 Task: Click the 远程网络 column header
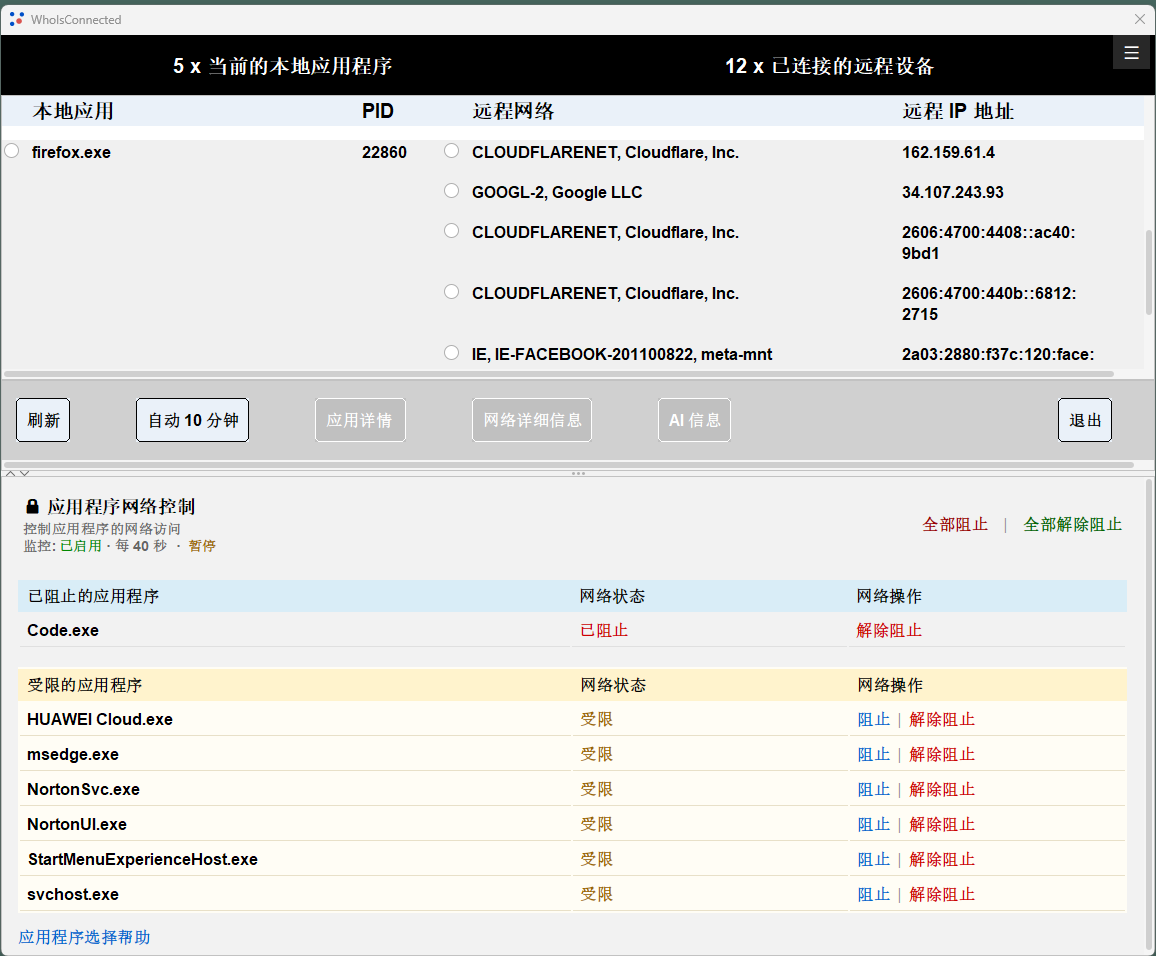513,111
